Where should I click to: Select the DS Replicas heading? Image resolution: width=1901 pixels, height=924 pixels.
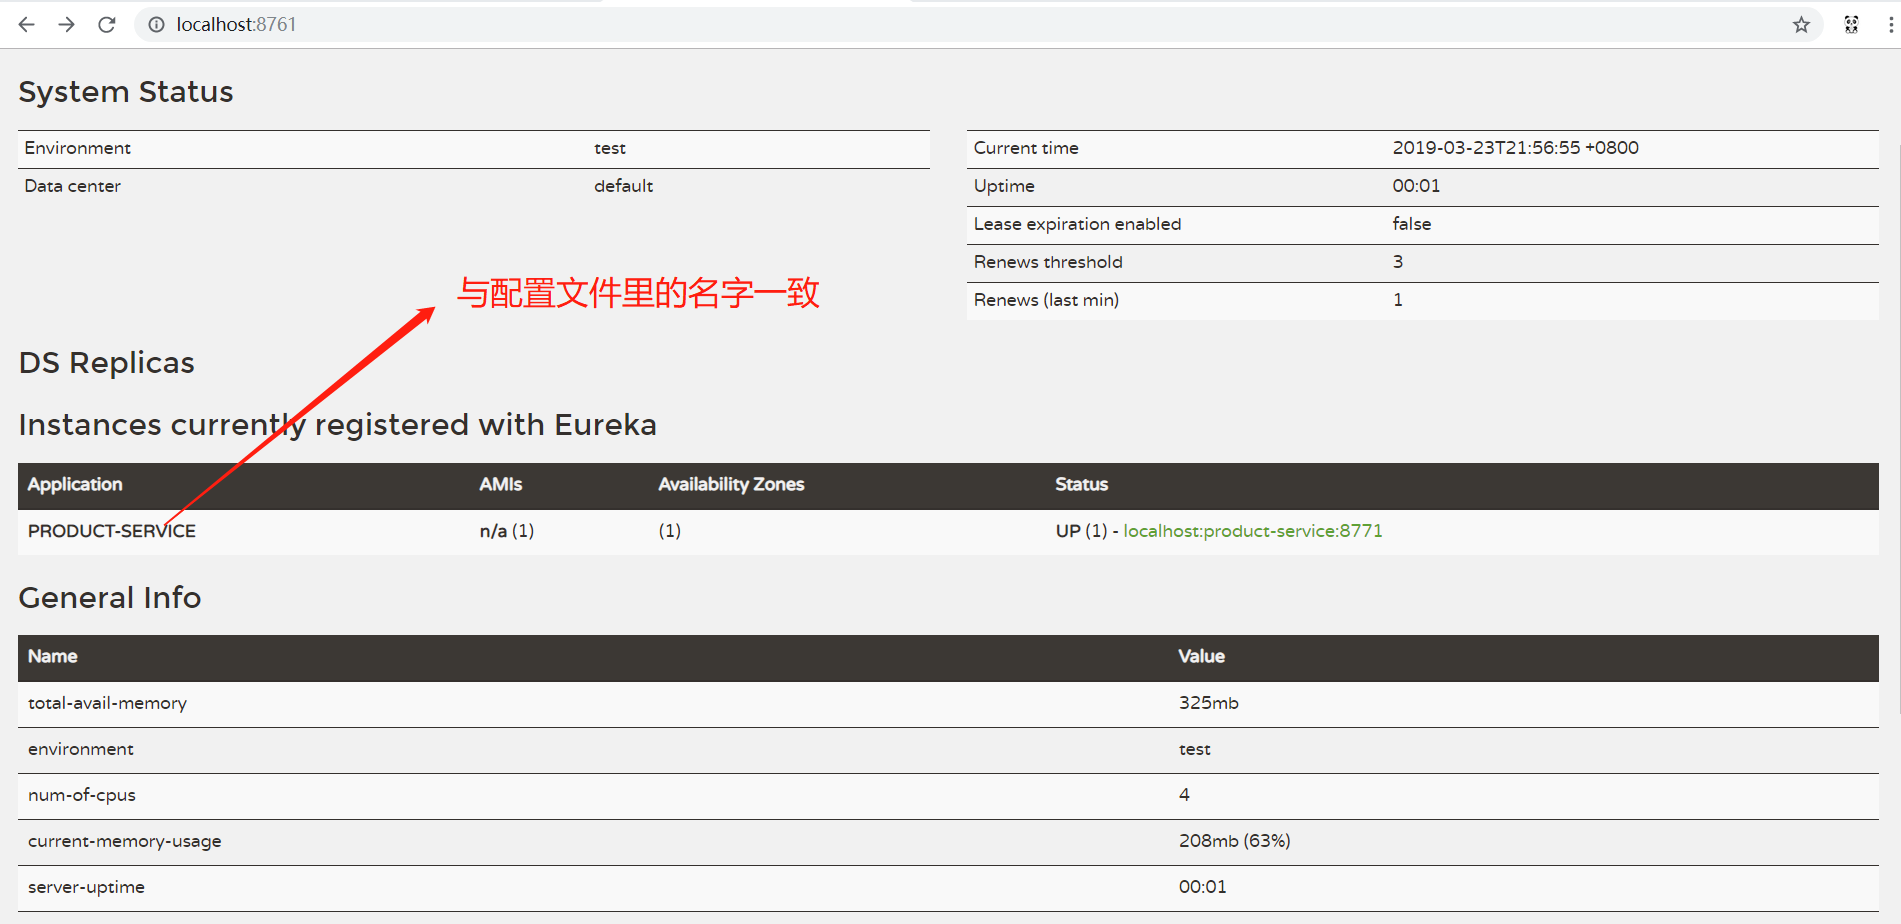coord(107,363)
